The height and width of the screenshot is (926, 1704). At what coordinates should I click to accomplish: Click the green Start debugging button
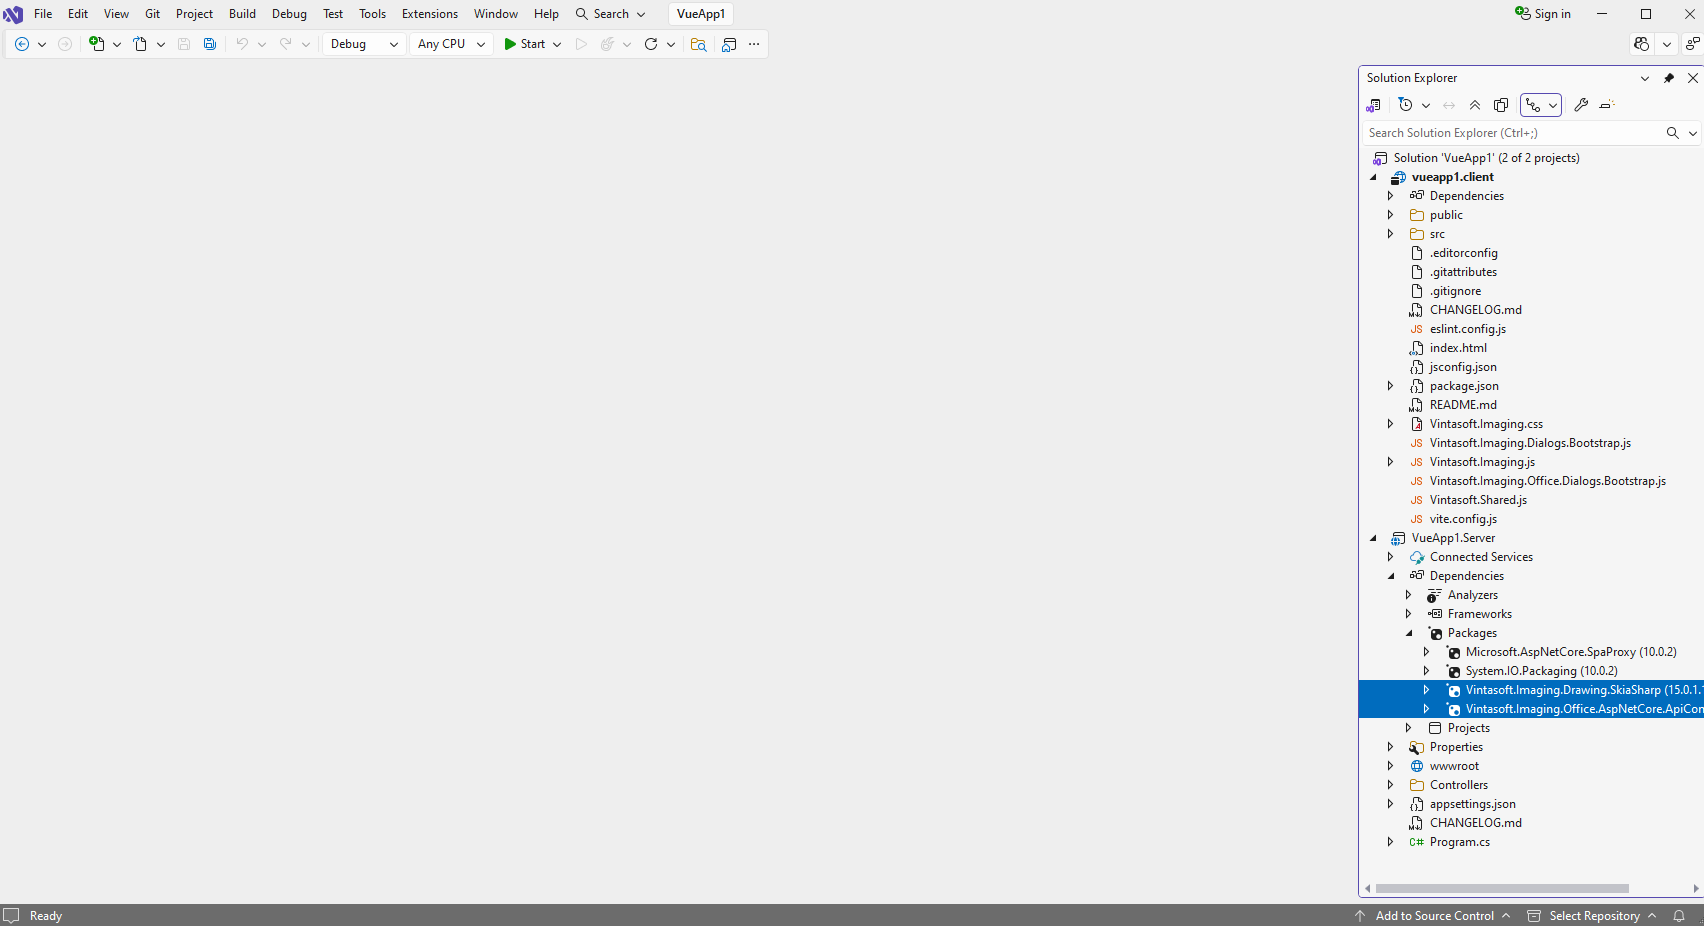tap(525, 44)
